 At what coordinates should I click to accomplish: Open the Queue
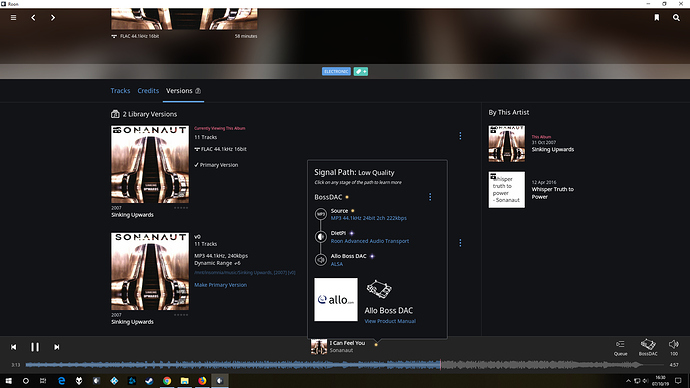(x=620, y=347)
